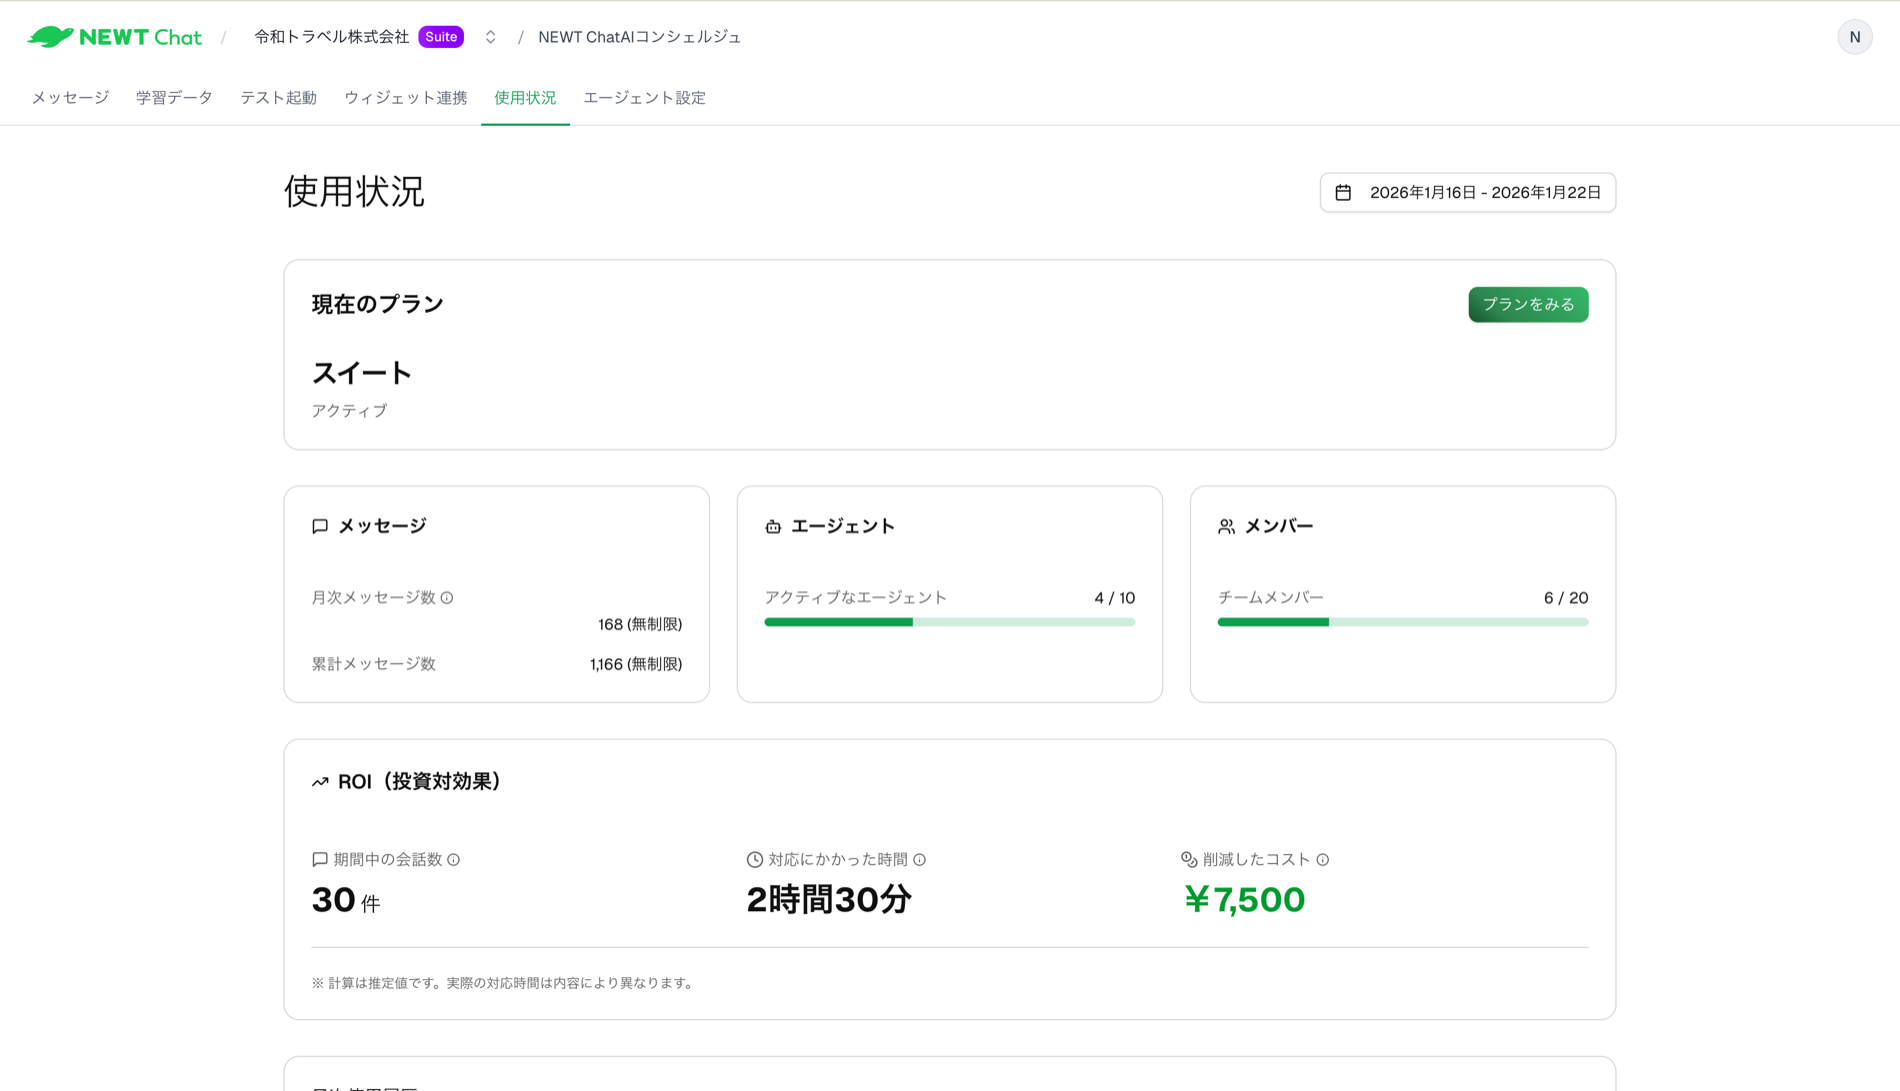This screenshot has width=1900, height=1091.
Task: Click the 対応にかかった時間 clock icon
Action: (x=753, y=858)
